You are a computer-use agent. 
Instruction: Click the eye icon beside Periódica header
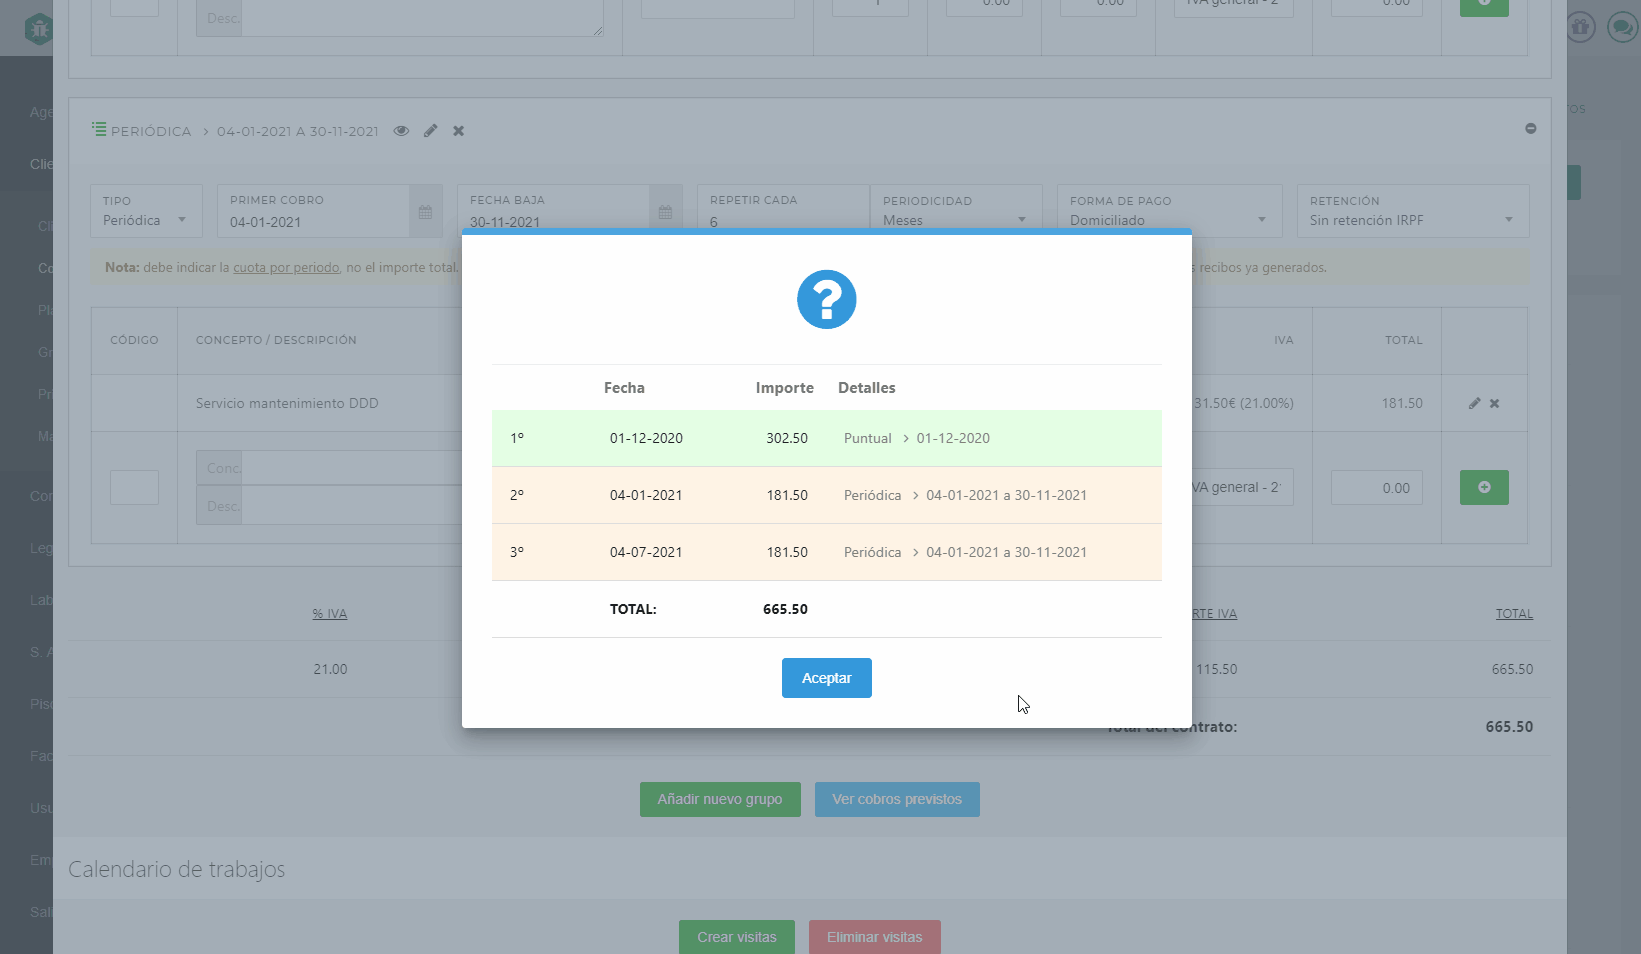(401, 131)
